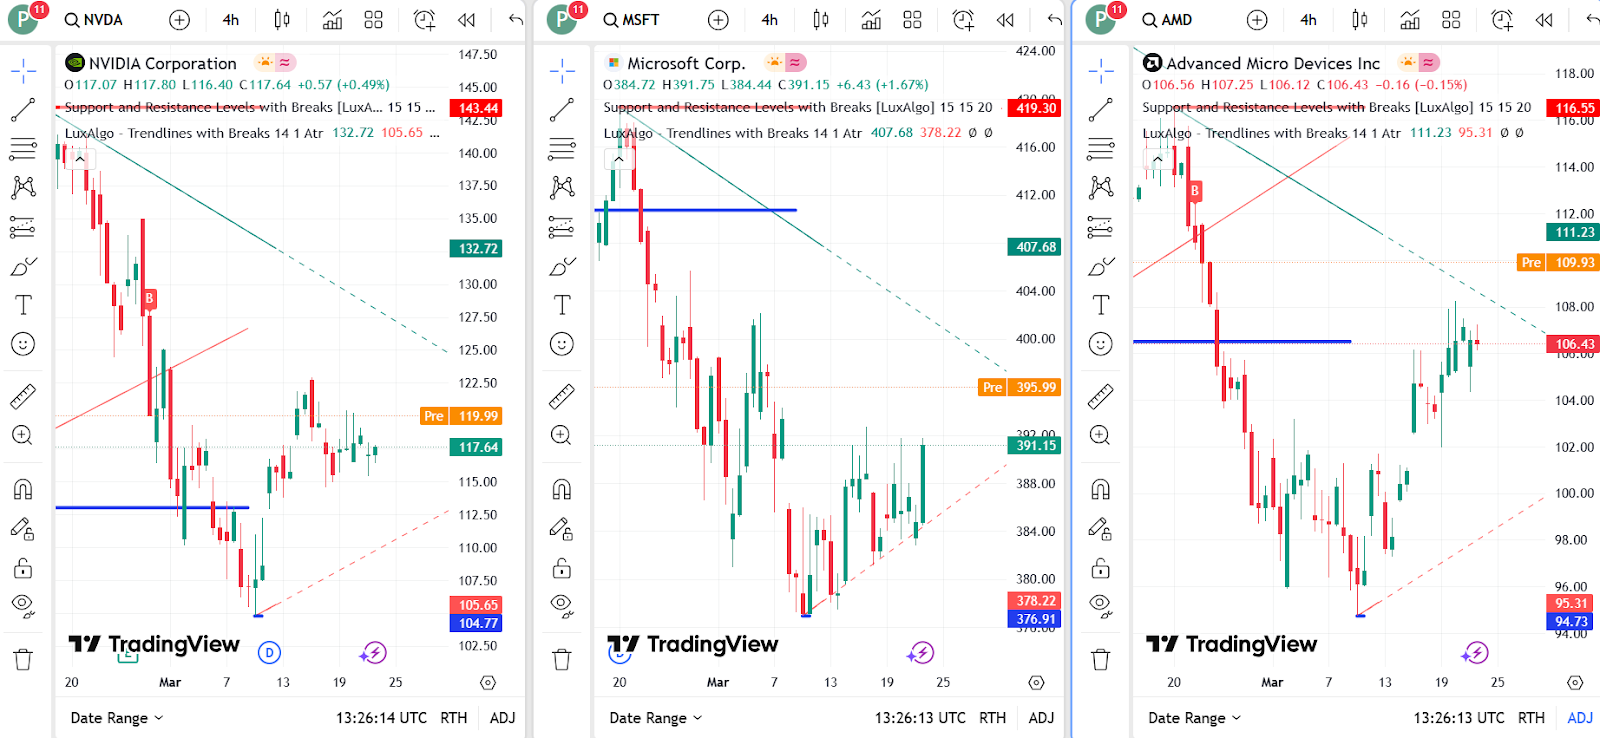Select trend line tool in NVDA chart
The image size is (1600, 738).
click(x=23, y=110)
